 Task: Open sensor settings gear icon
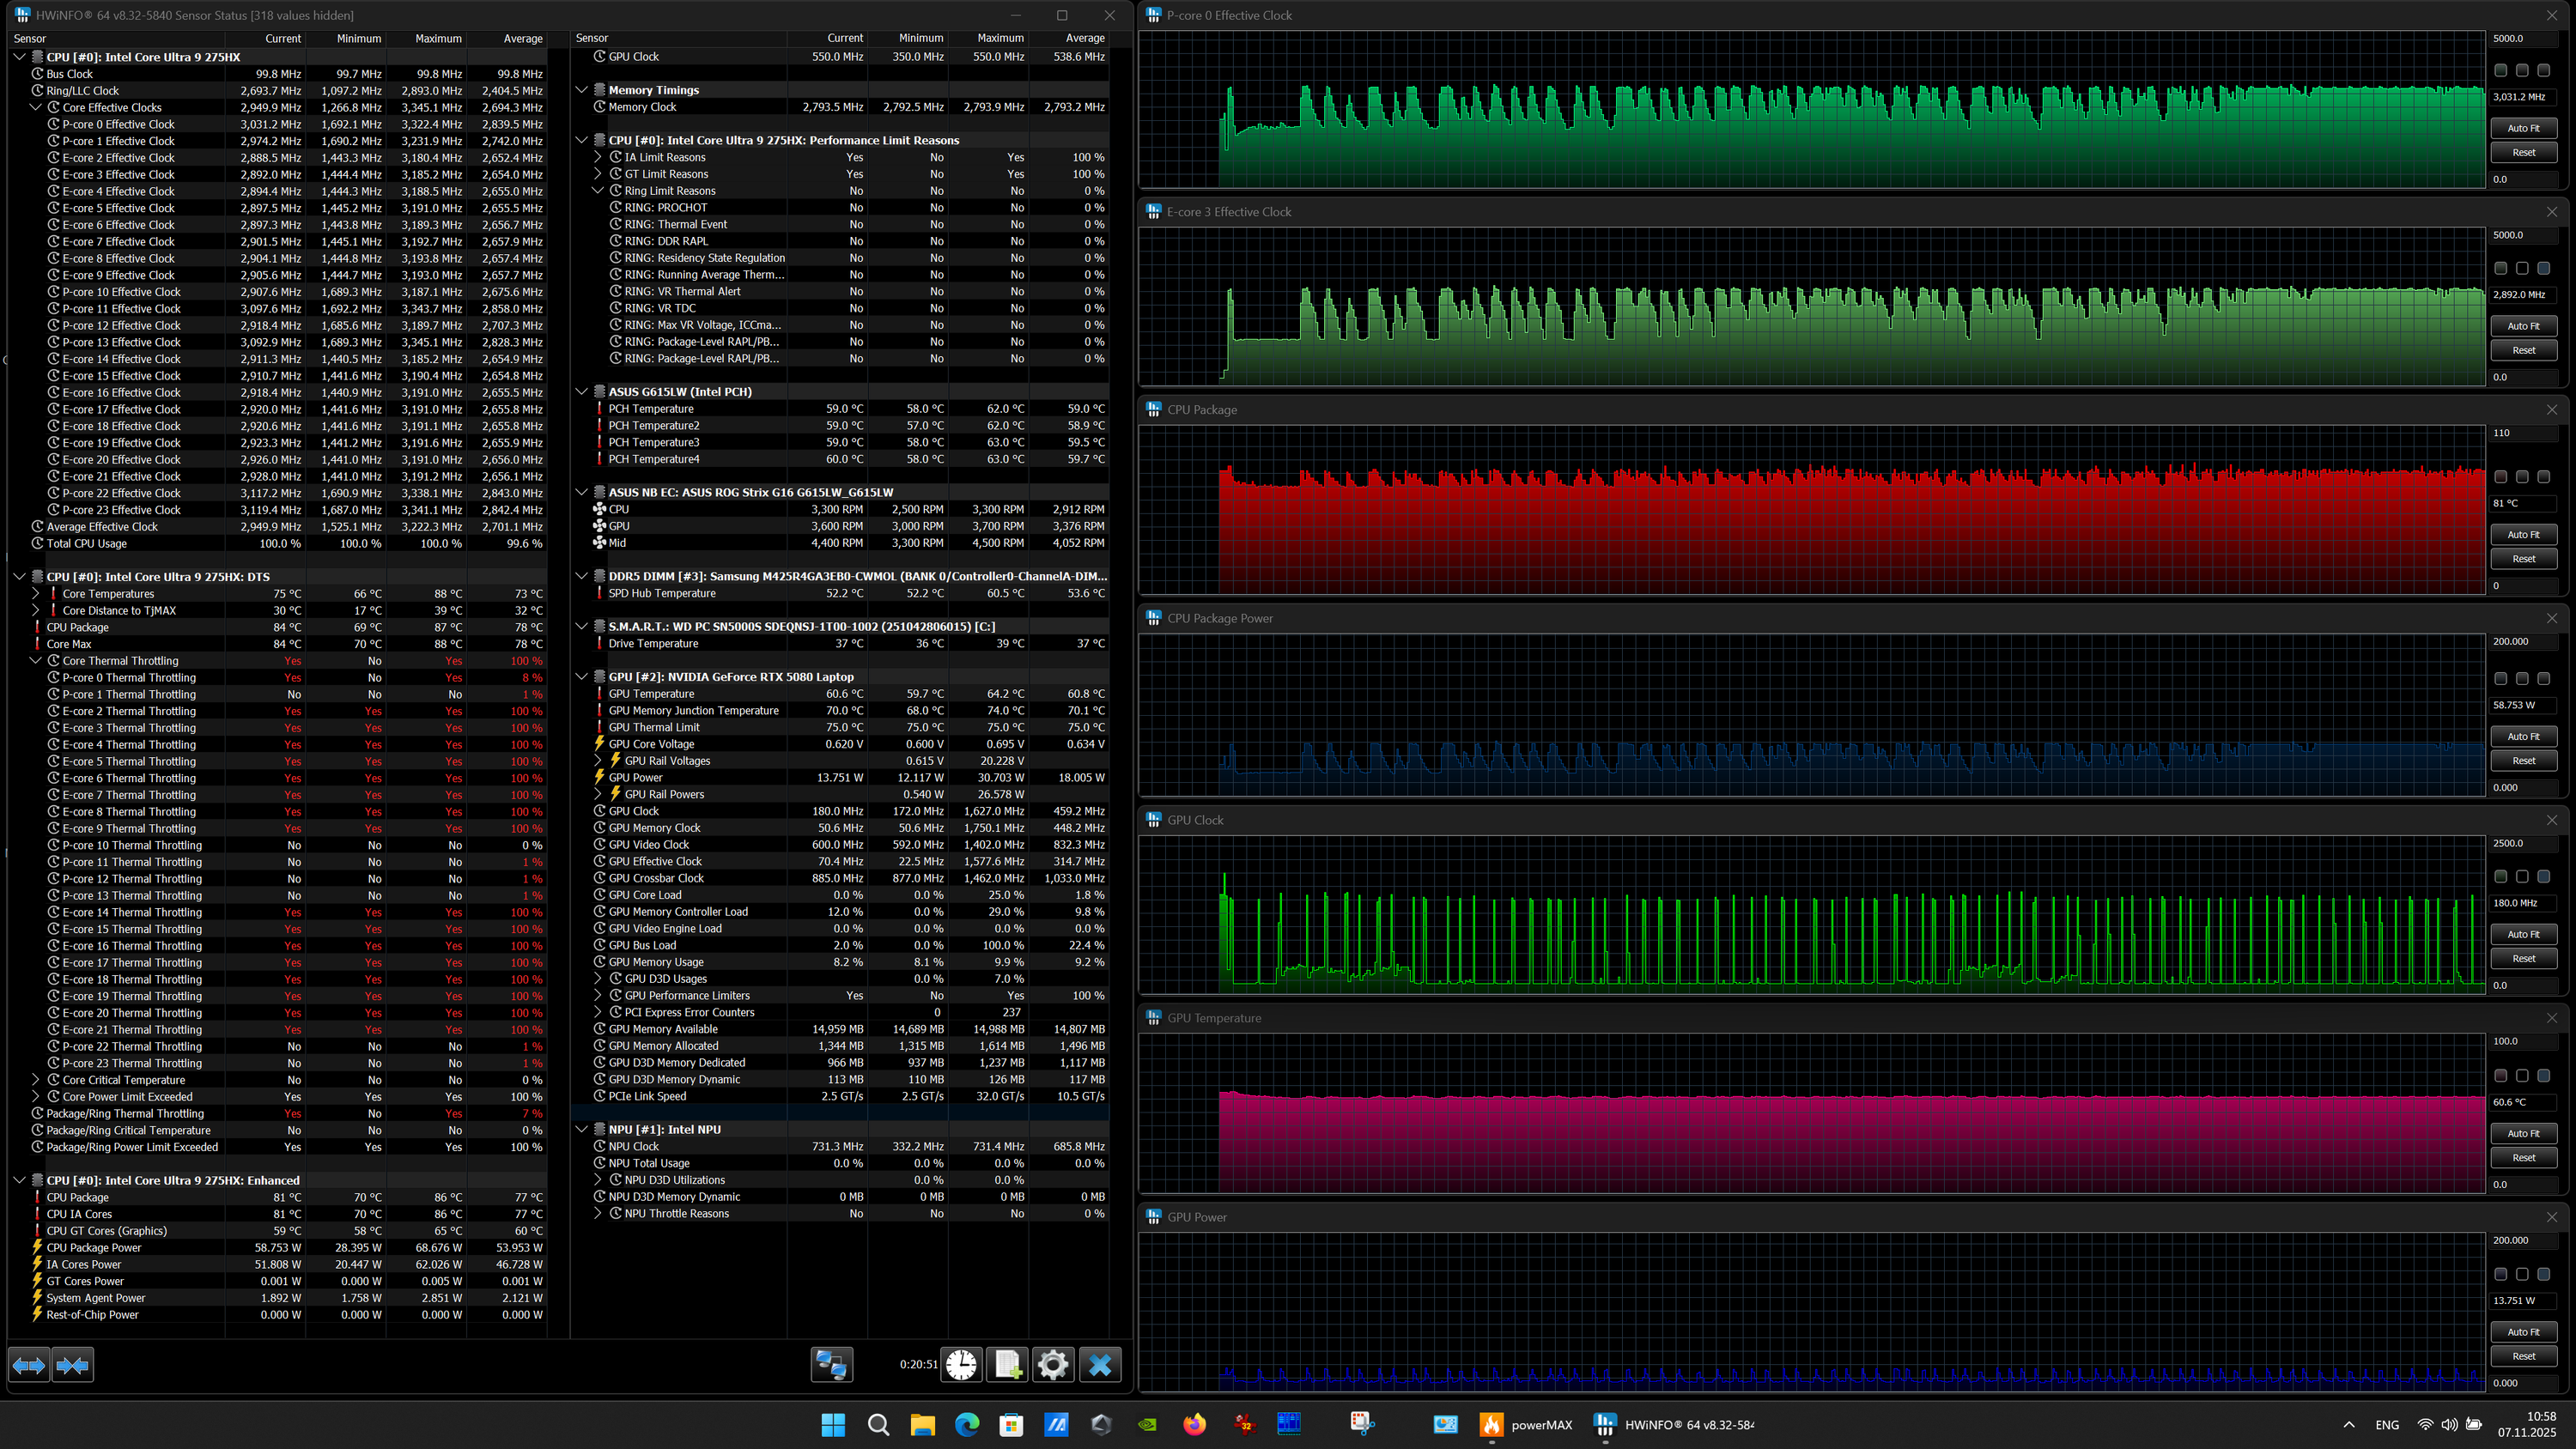pyautogui.click(x=1053, y=1365)
